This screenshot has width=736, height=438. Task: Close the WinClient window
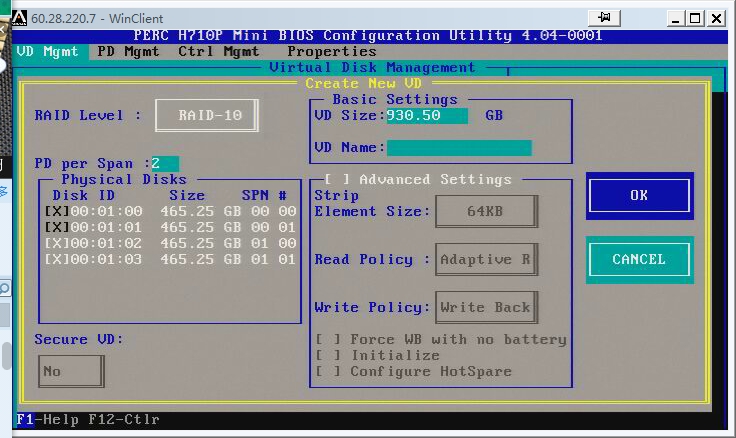(x=716, y=19)
